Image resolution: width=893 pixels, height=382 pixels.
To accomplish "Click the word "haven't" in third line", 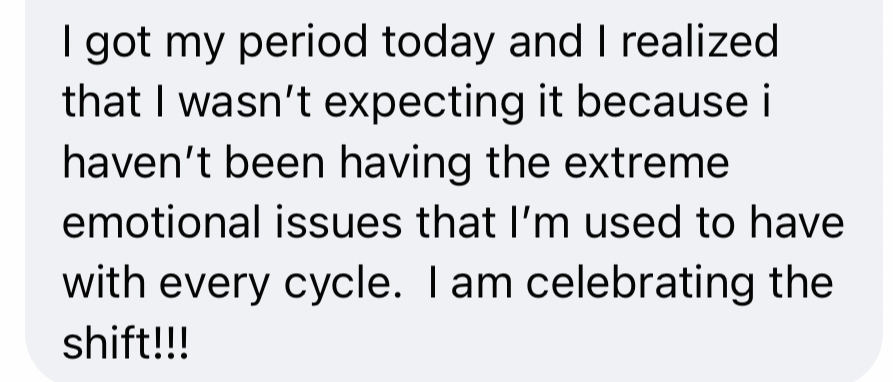I will click(137, 162).
